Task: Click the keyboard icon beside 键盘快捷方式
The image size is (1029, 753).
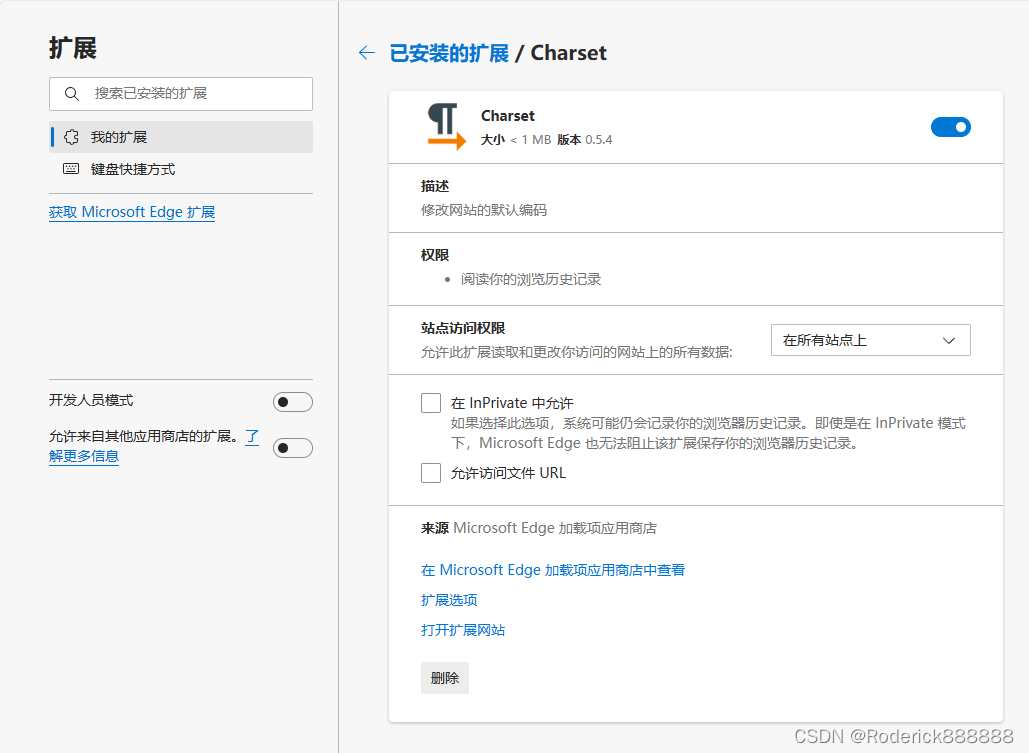Action: (x=71, y=169)
